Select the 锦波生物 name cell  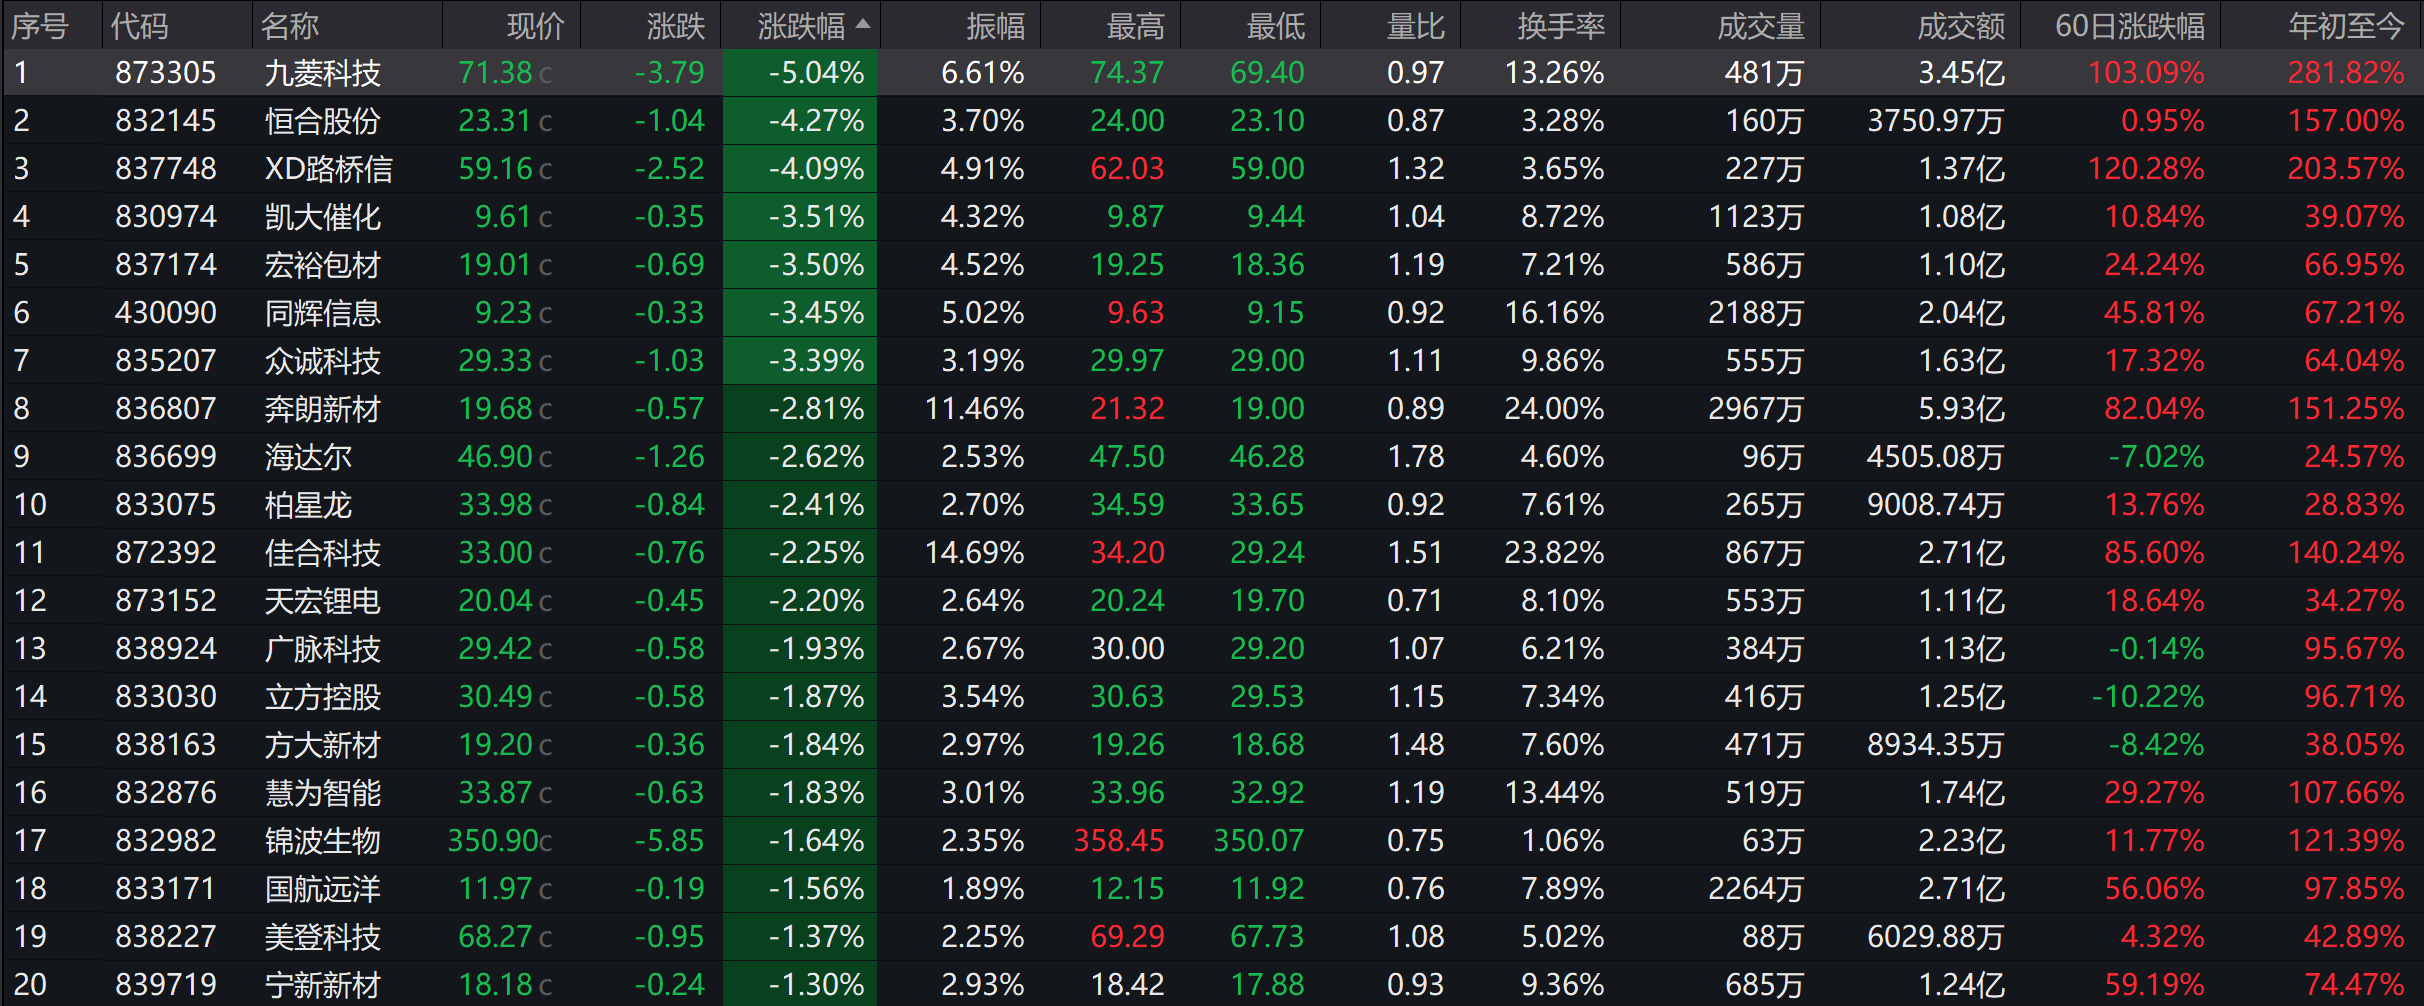click(x=323, y=841)
